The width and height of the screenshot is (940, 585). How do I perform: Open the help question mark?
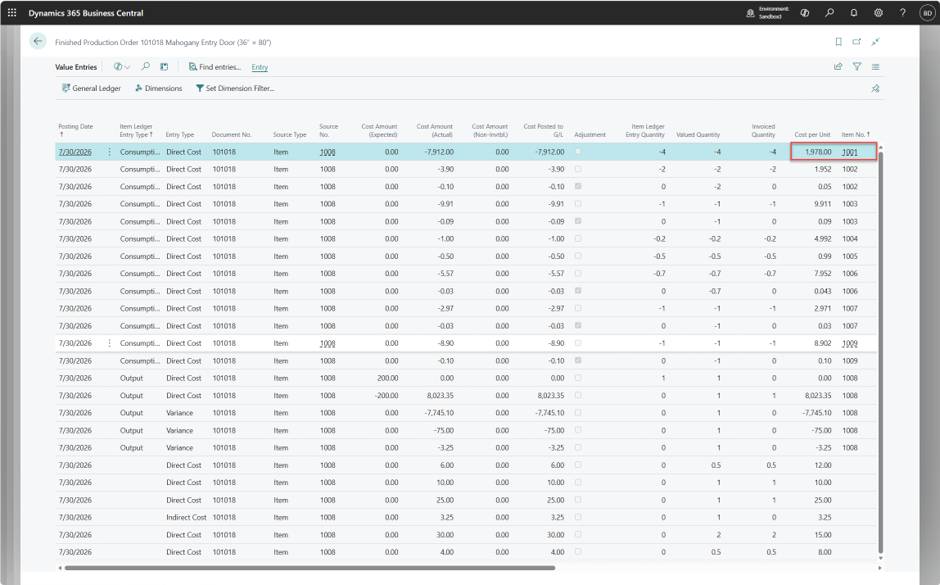[902, 13]
